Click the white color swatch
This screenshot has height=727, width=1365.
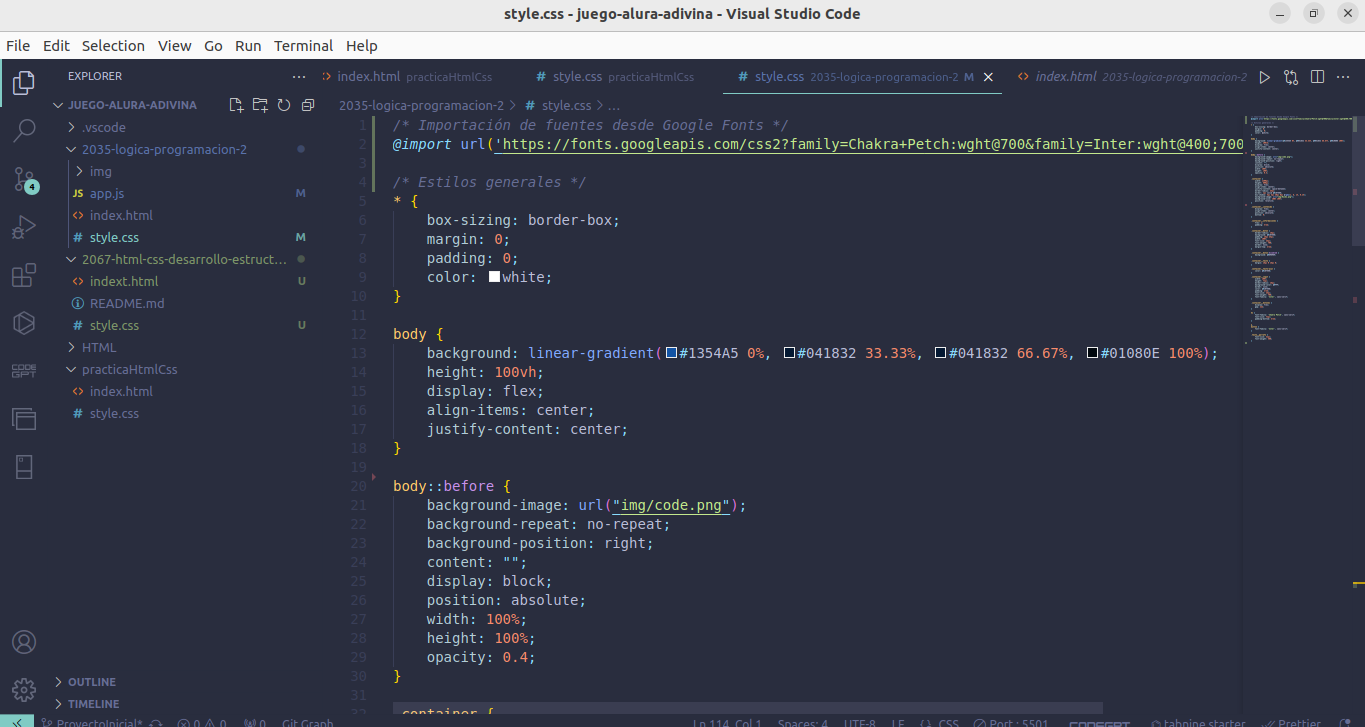pyautogui.click(x=494, y=277)
